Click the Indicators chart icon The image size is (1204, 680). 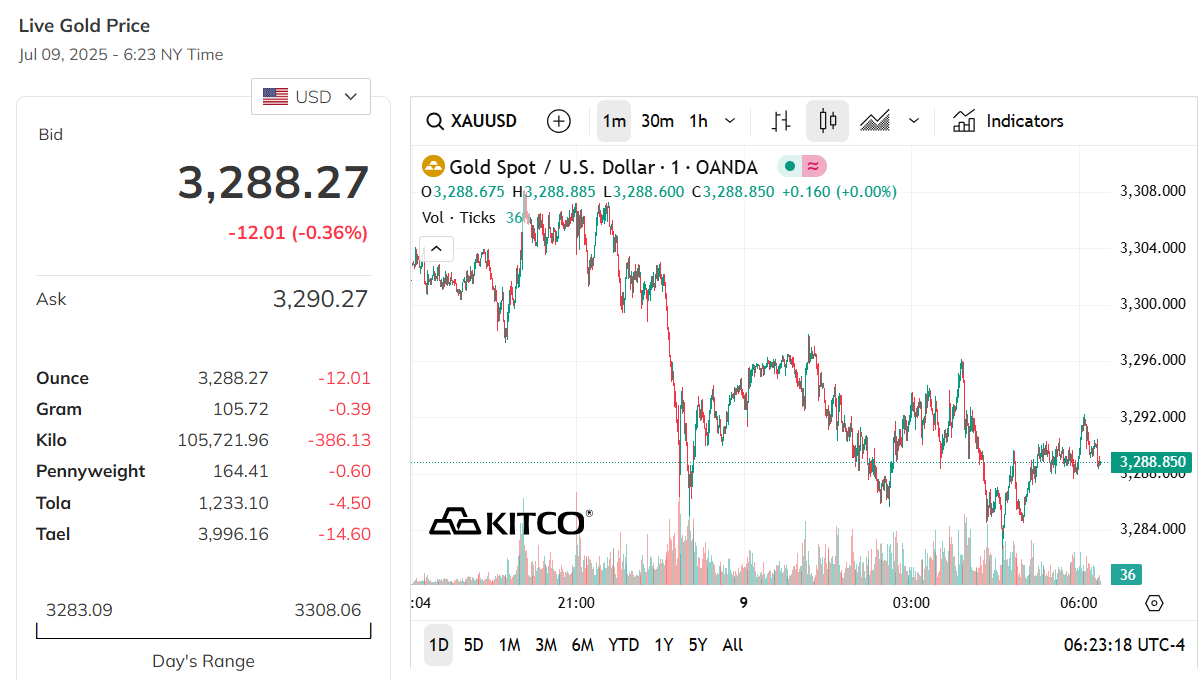[964, 121]
